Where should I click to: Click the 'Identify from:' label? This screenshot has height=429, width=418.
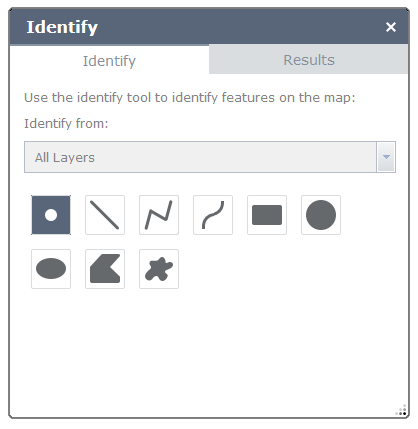click(x=66, y=124)
